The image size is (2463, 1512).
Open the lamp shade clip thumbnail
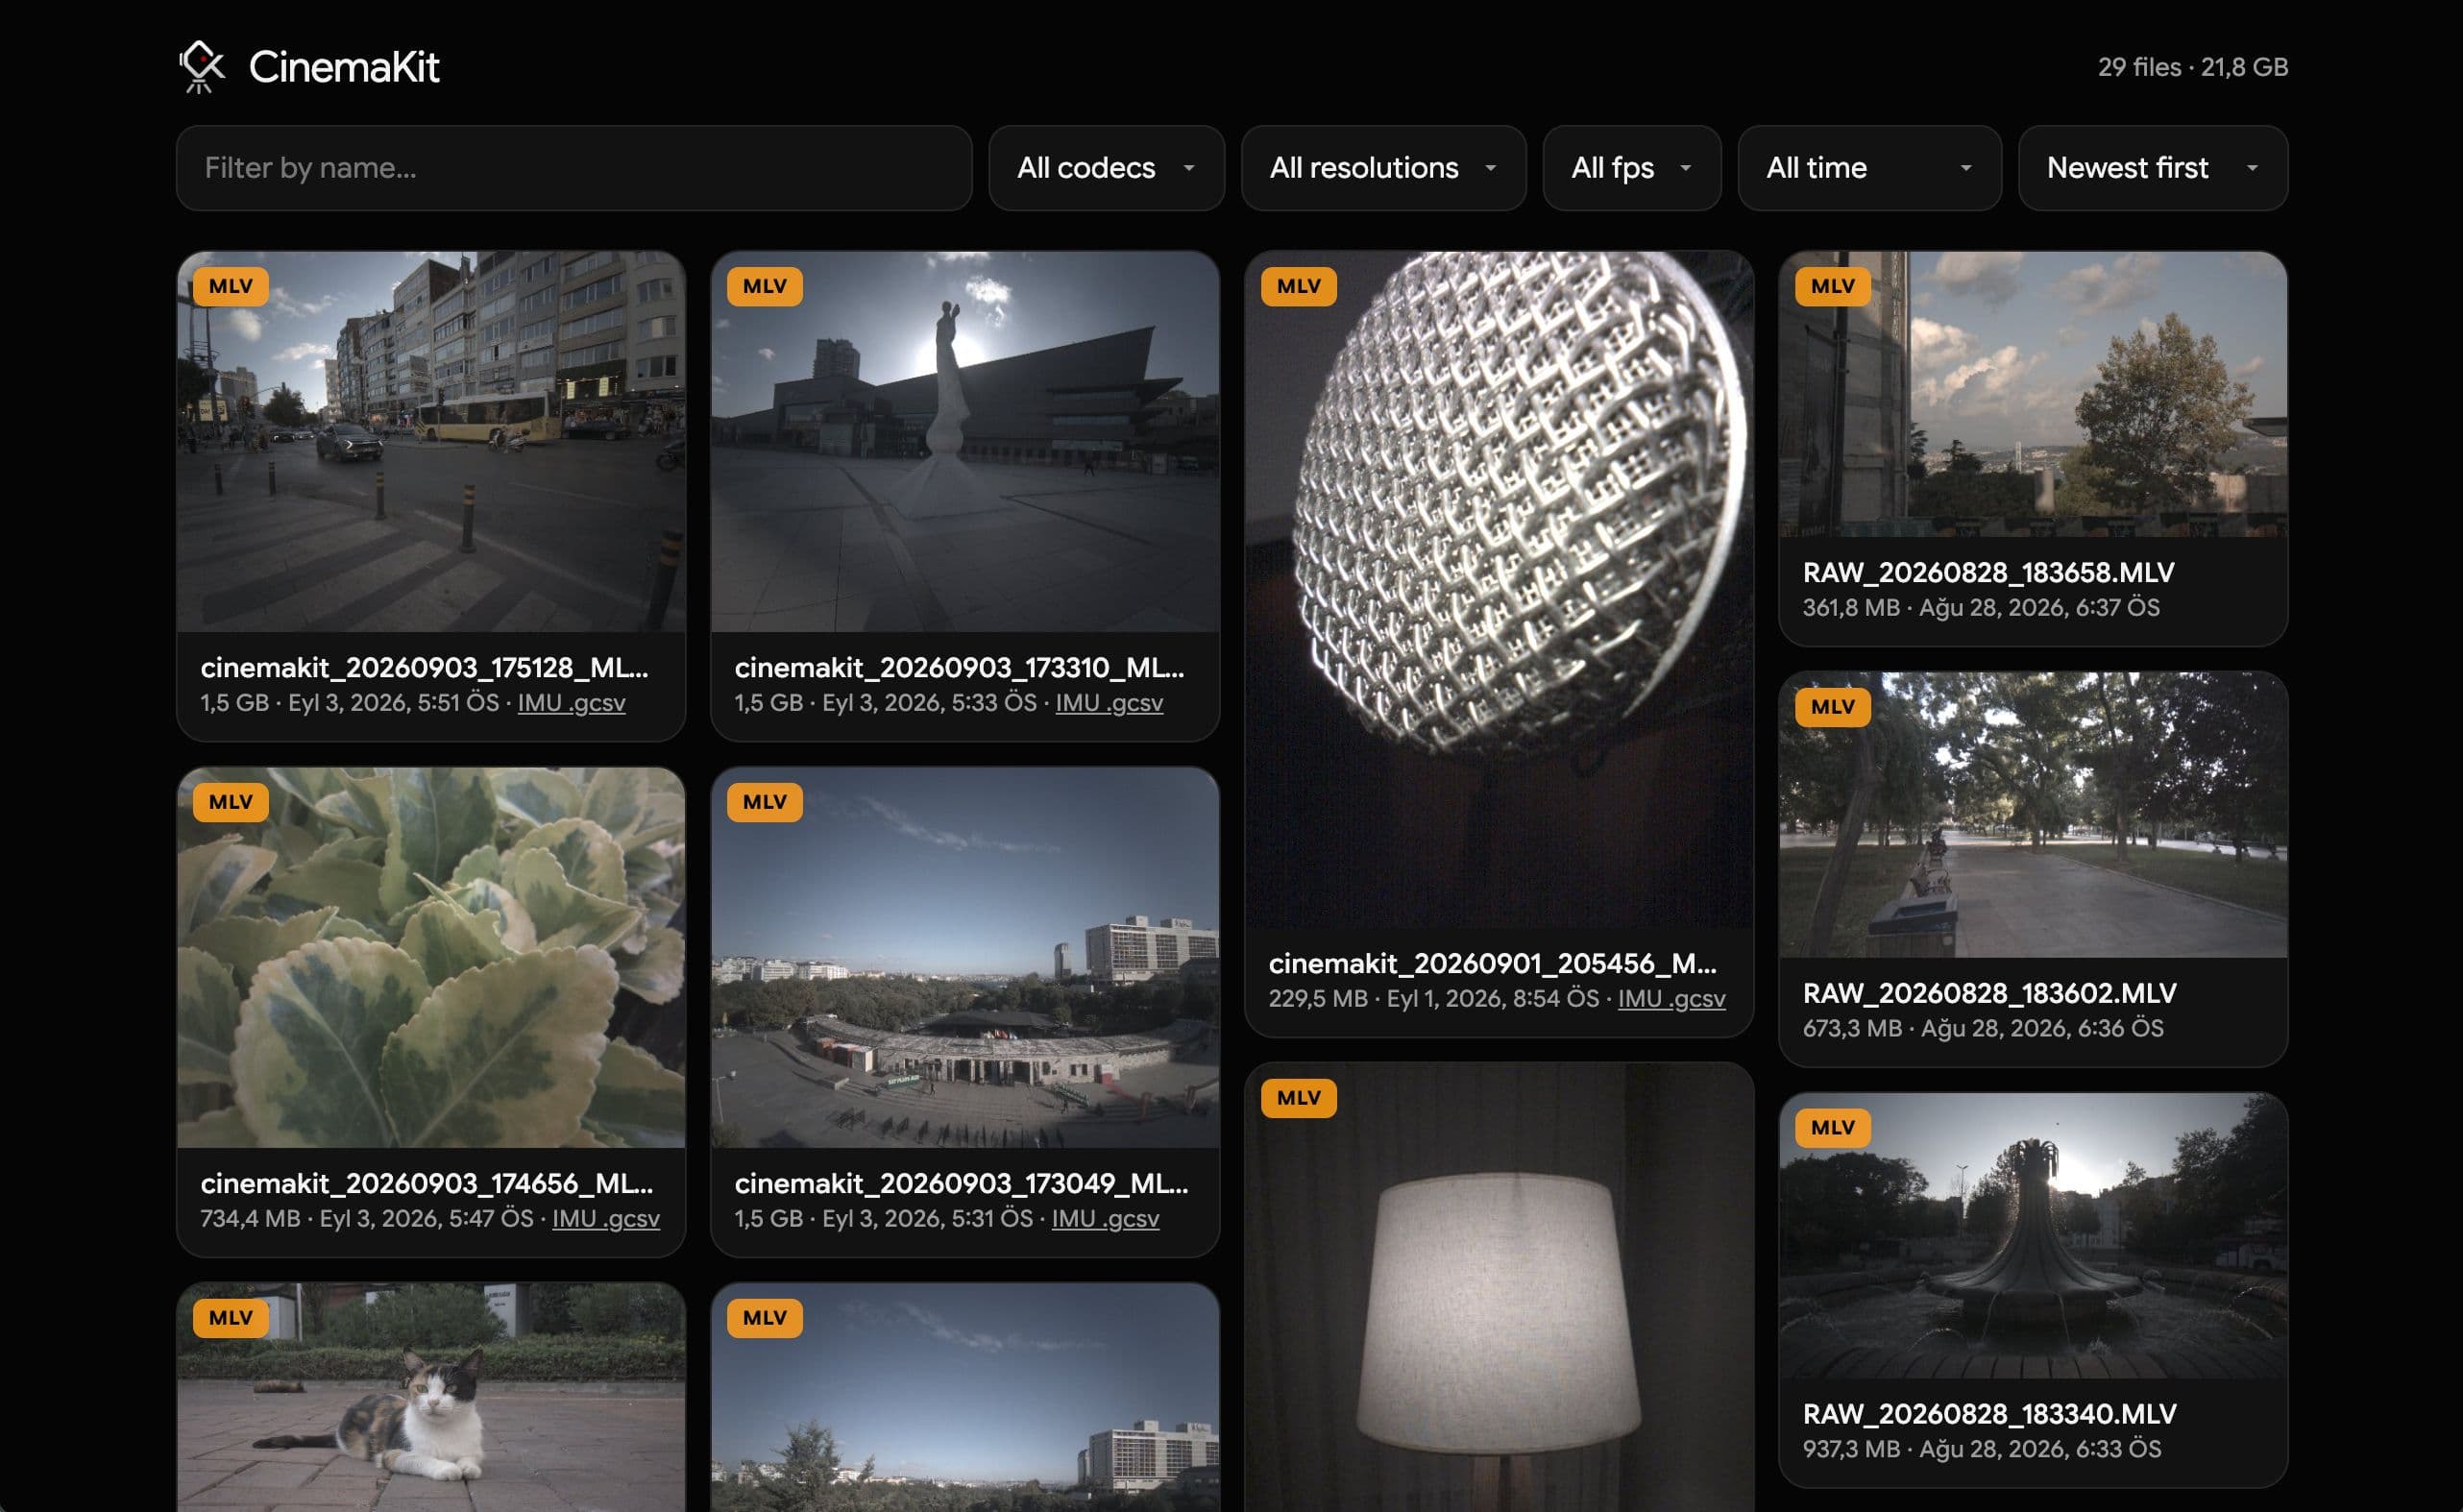pyautogui.click(x=1499, y=1288)
